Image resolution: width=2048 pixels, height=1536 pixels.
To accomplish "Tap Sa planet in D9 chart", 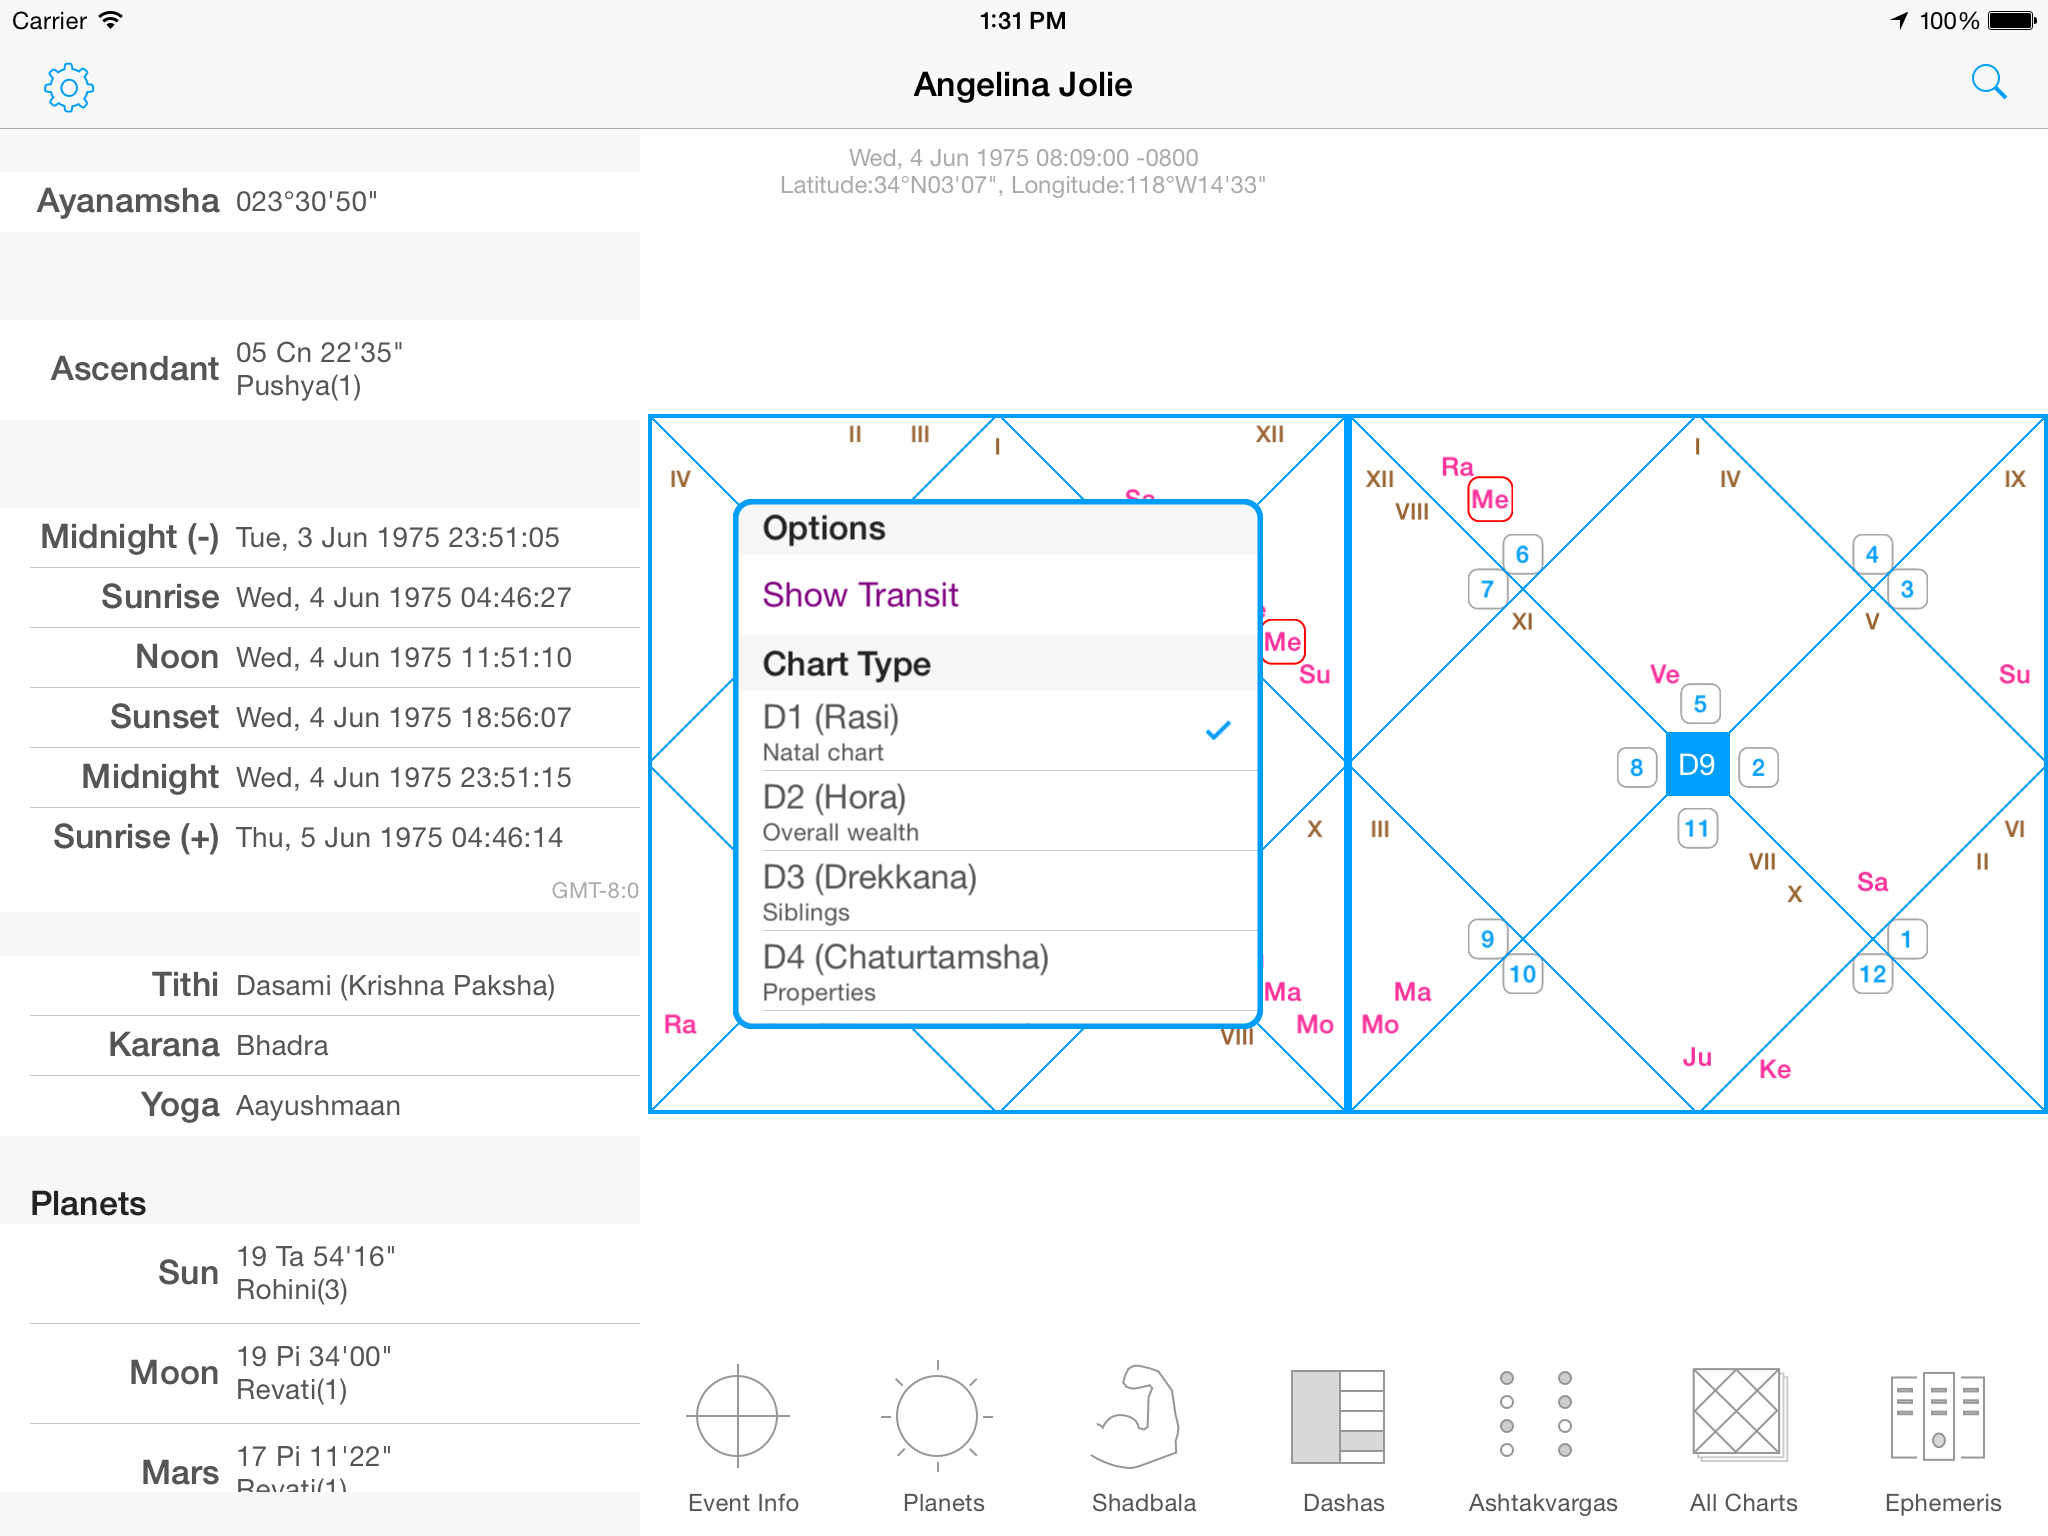I will pos(1873,882).
